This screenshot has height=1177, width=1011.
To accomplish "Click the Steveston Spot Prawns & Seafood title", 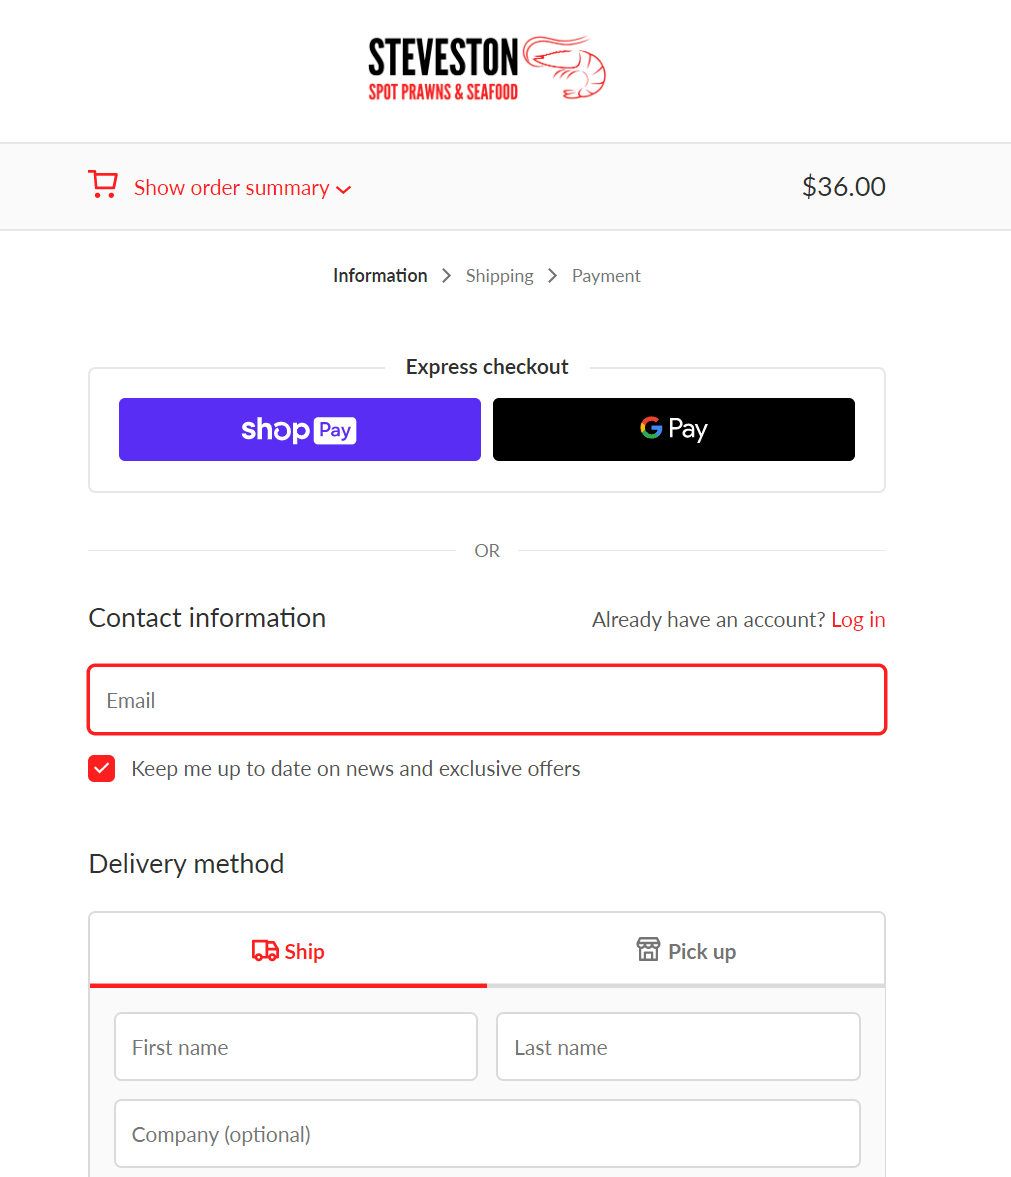I will [443, 69].
